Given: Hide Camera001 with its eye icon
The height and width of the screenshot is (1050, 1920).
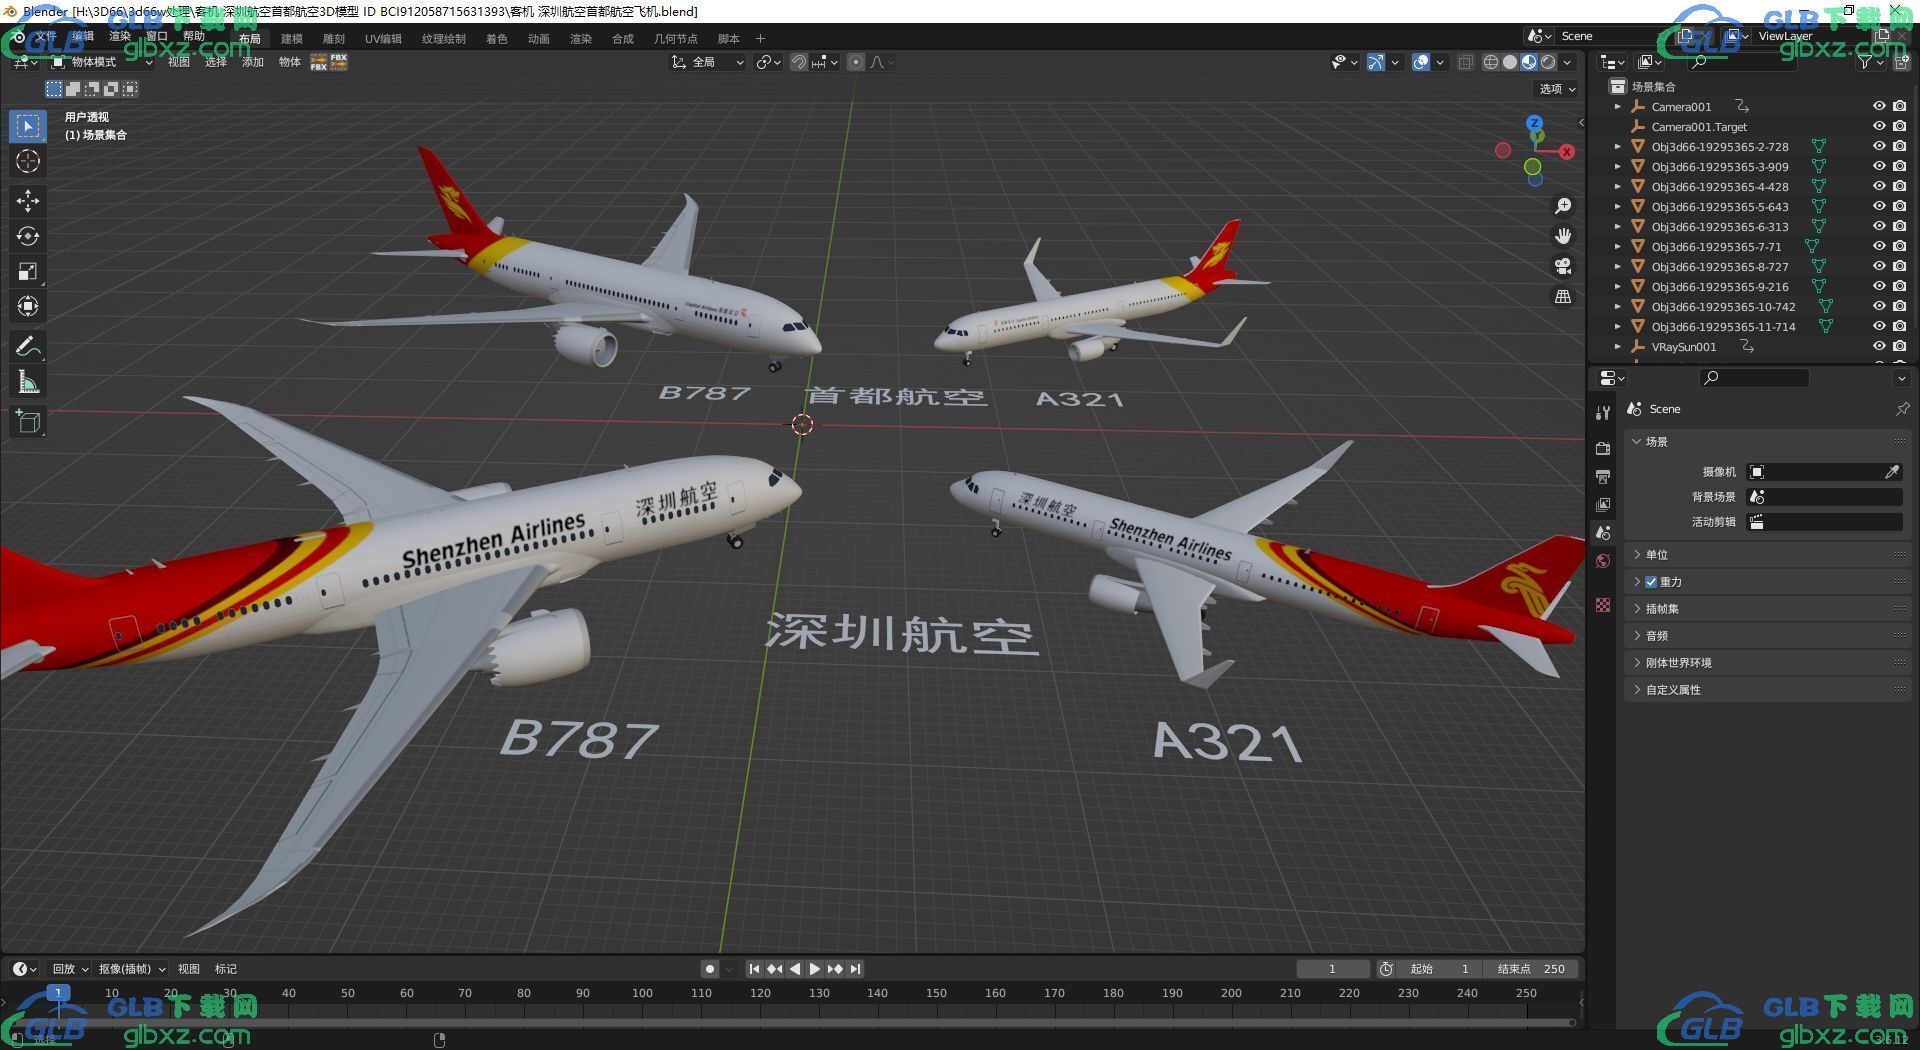Looking at the screenshot, I should tap(1879, 106).
